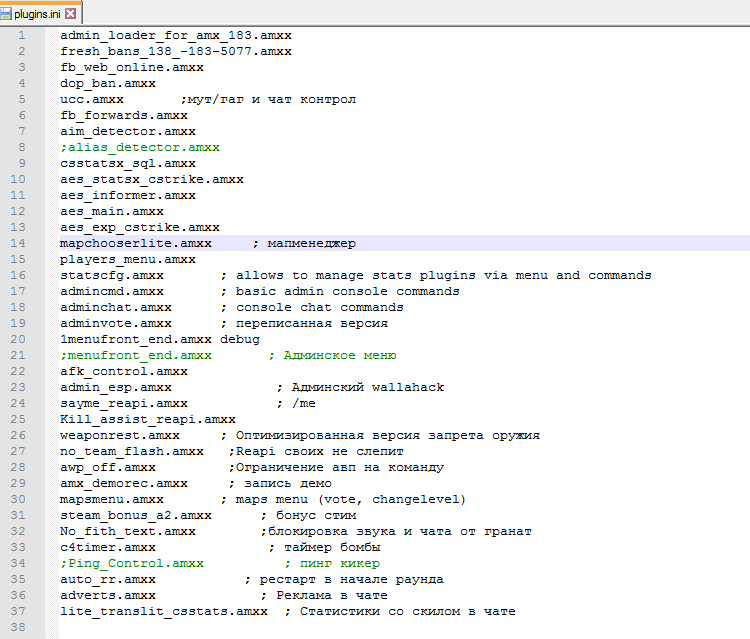Click the comment ';мут/гаг и чат контрол'
The width and height of the screenshot is (750, 639).
coord(268,99)
